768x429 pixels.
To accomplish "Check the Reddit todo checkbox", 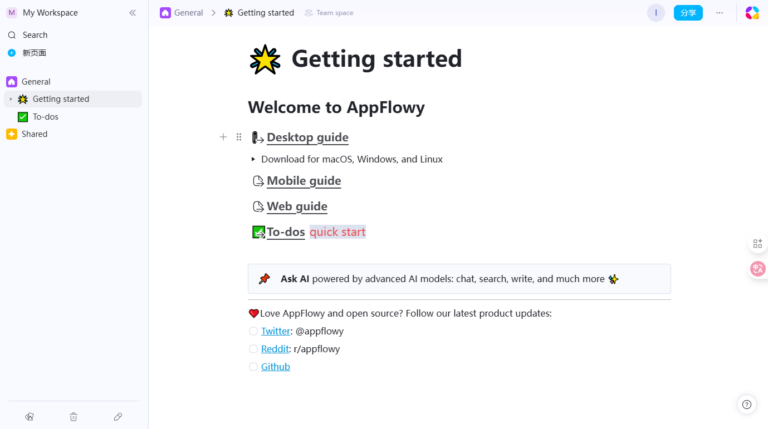I will 253,349.
